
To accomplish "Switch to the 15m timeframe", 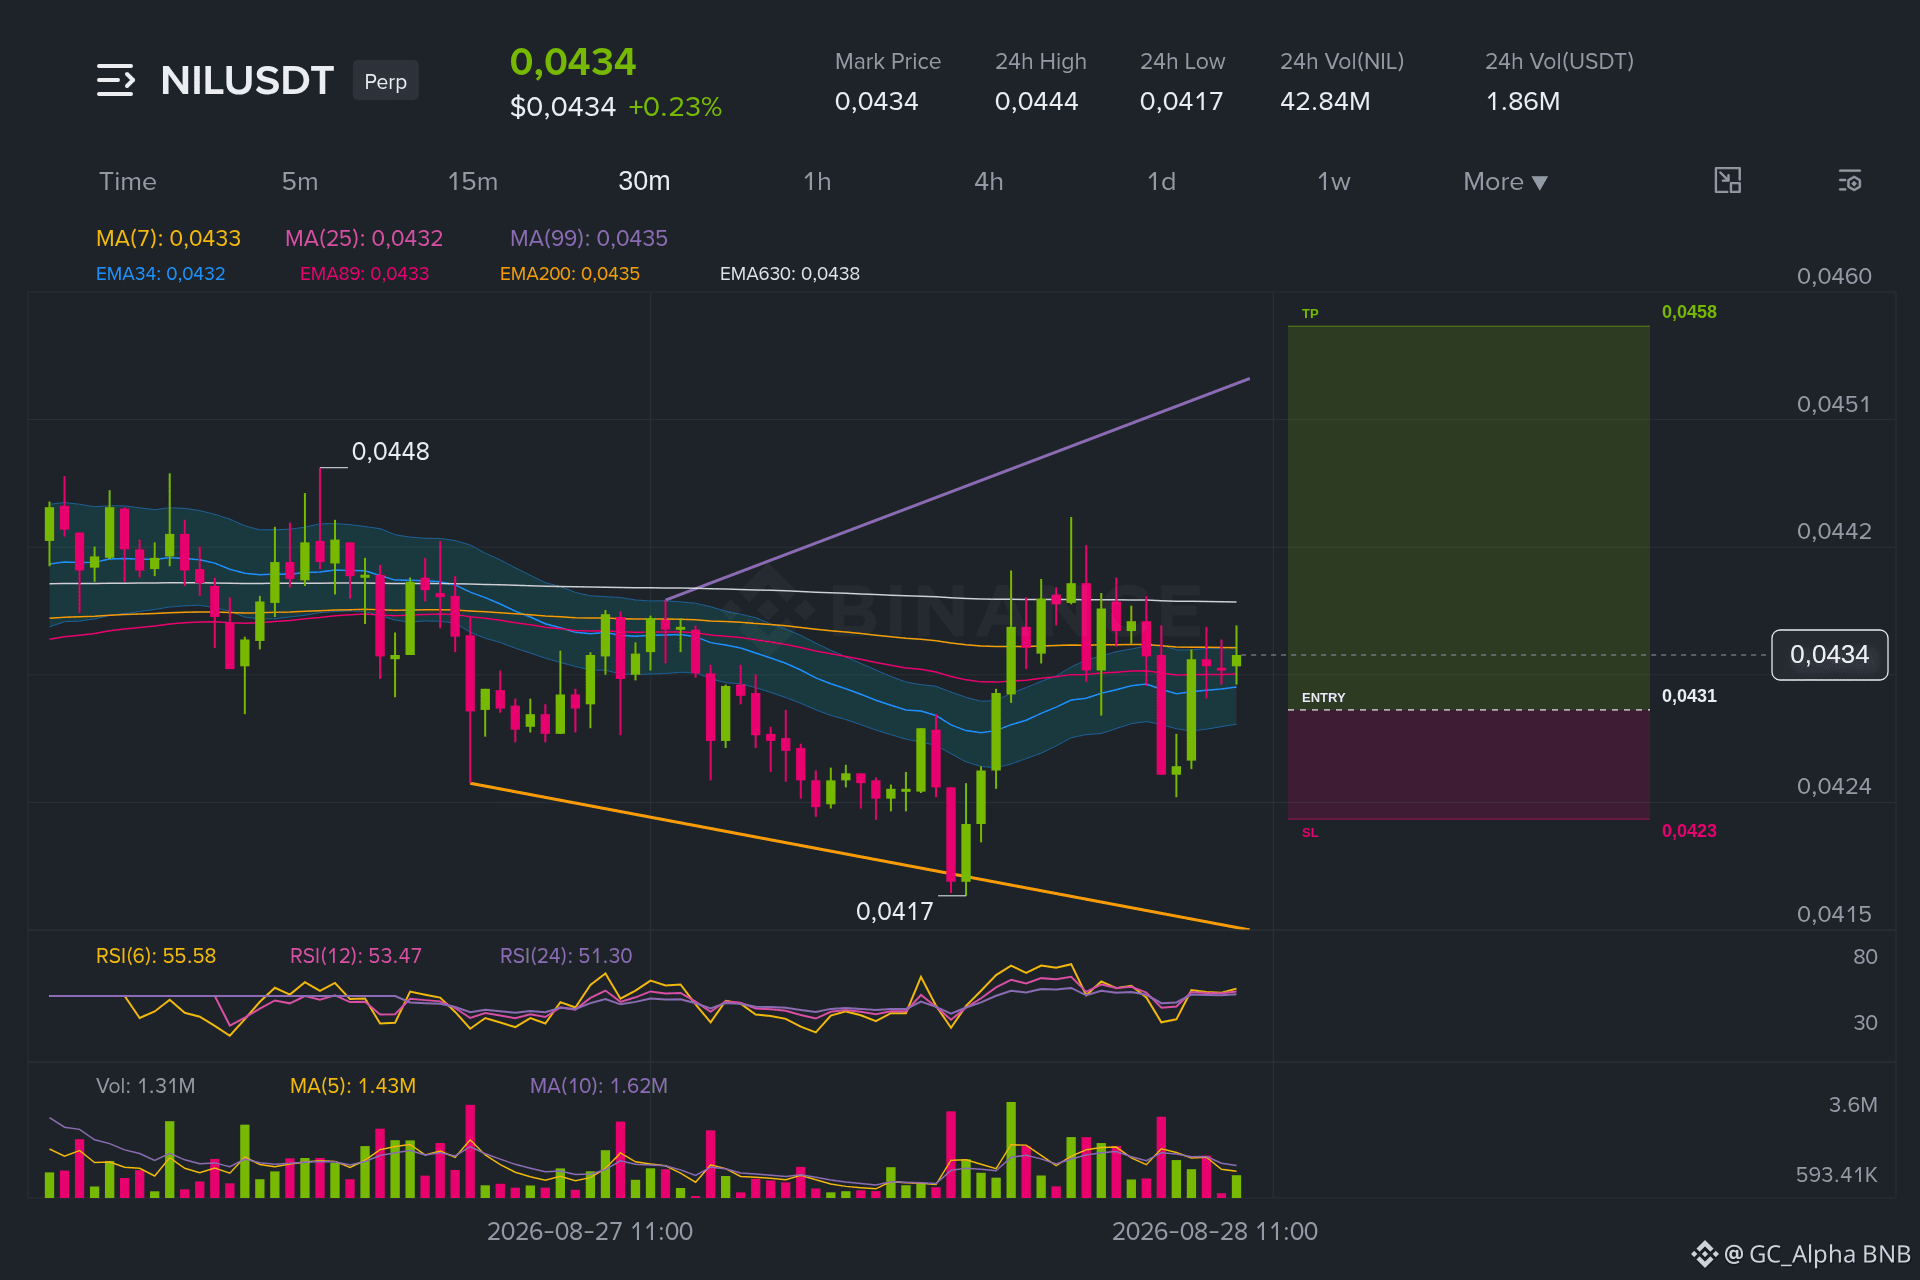I will (x=473, y=182).
